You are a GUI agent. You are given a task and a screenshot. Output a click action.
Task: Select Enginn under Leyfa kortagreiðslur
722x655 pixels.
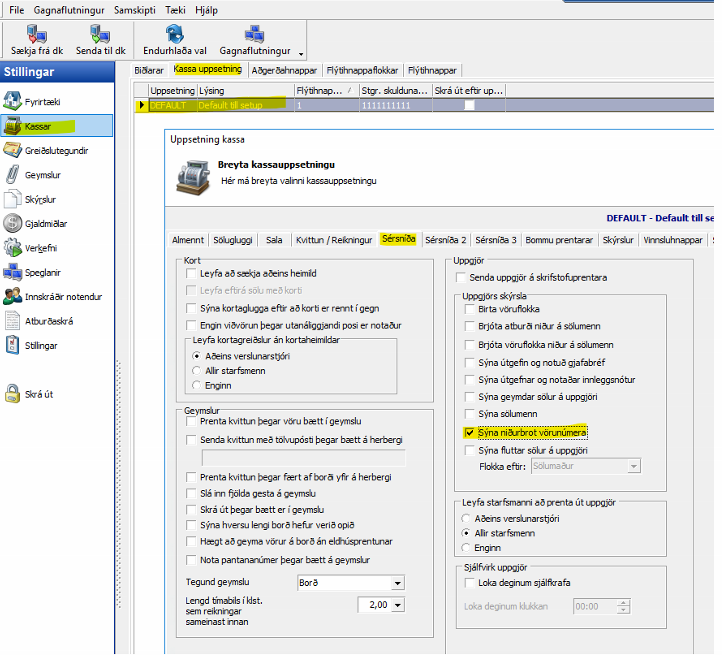point(197,384)
